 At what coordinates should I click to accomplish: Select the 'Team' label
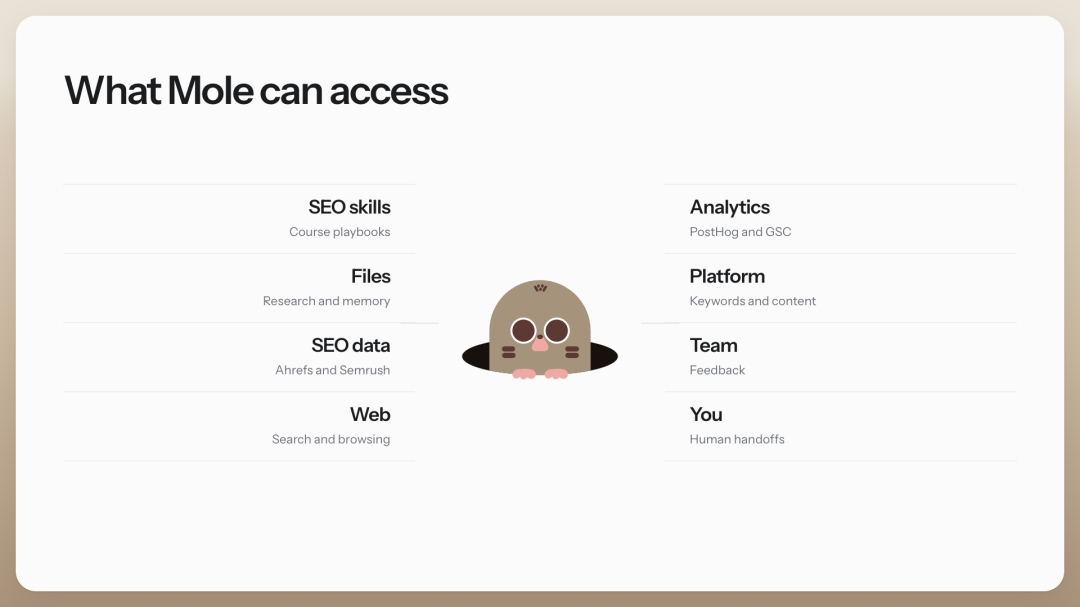coord(714,345)
